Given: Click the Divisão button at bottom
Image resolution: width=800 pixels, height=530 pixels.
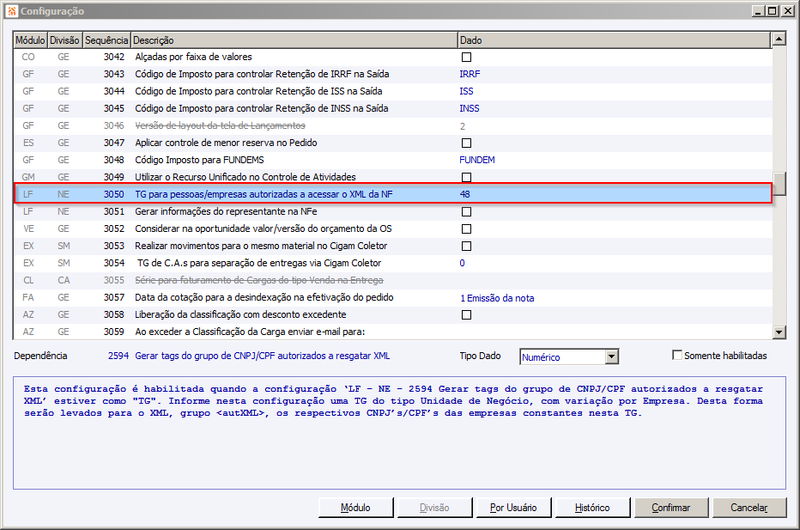Looking at the screenshot, I should pos(434,508).
